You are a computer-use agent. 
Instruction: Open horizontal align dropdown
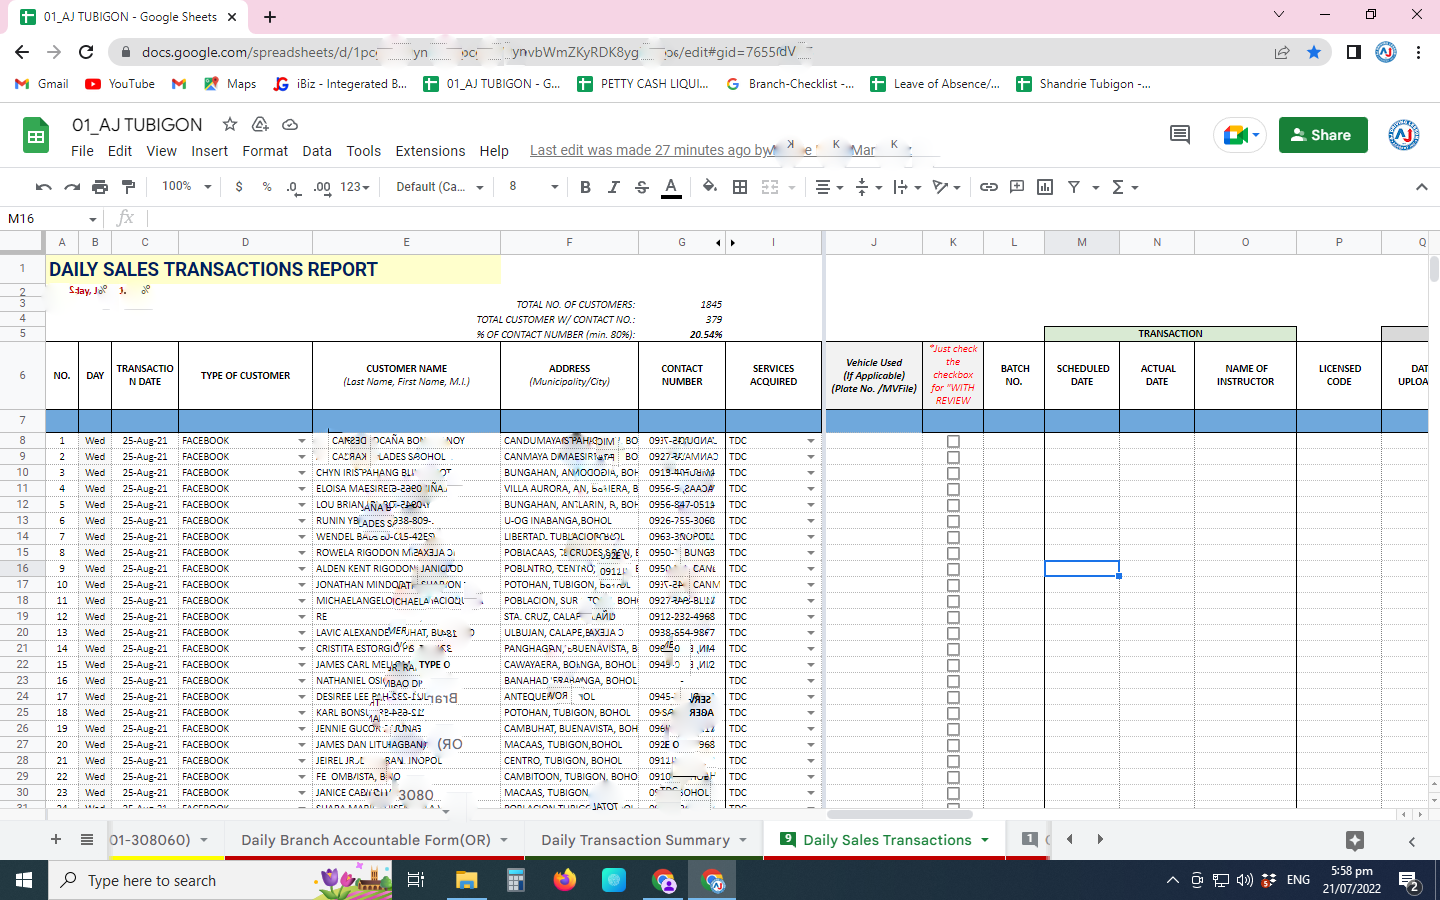point(829,187)
